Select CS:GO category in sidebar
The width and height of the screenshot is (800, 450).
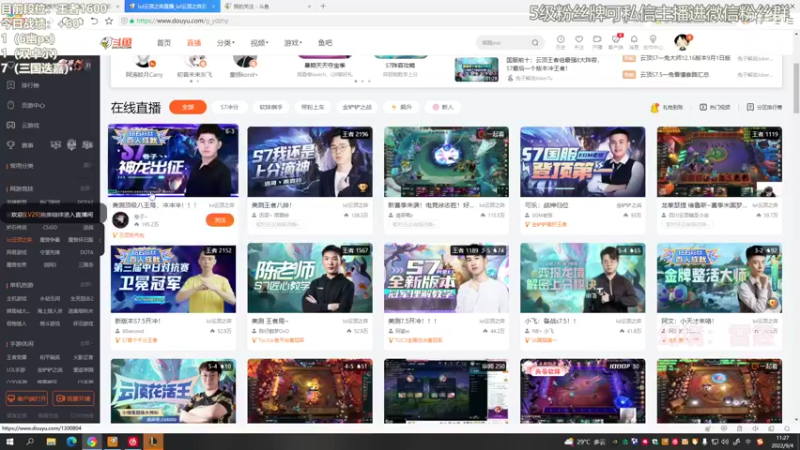(x=50, y=228)
